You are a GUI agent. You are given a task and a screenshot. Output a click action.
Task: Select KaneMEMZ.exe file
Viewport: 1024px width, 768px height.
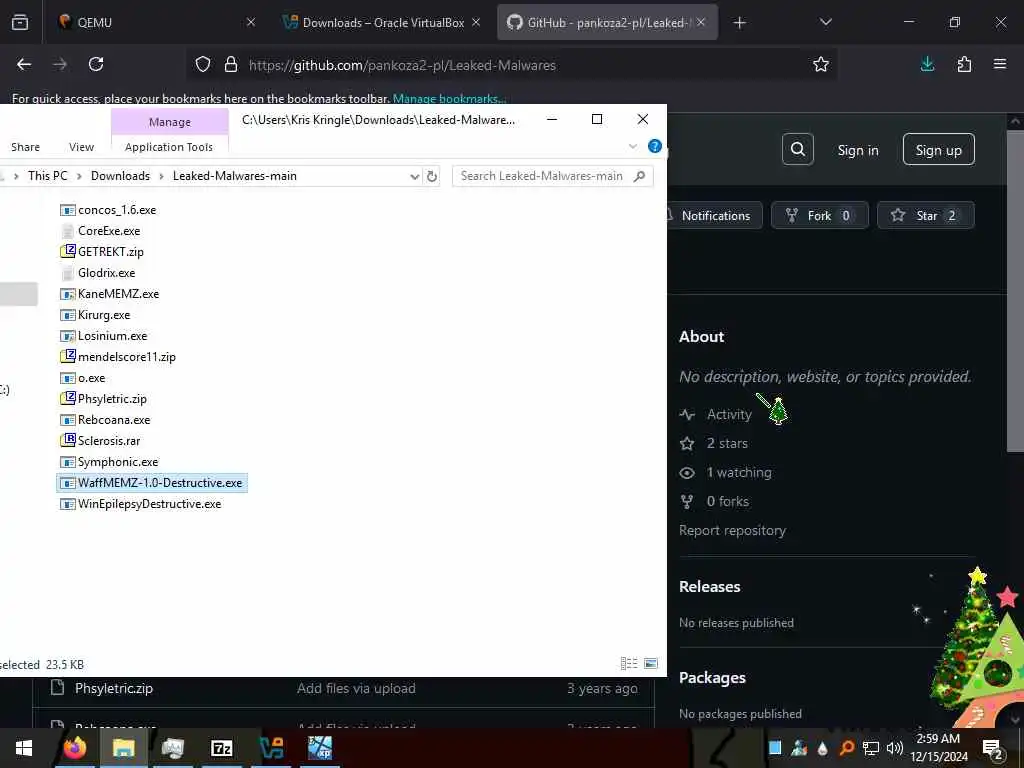110,294
